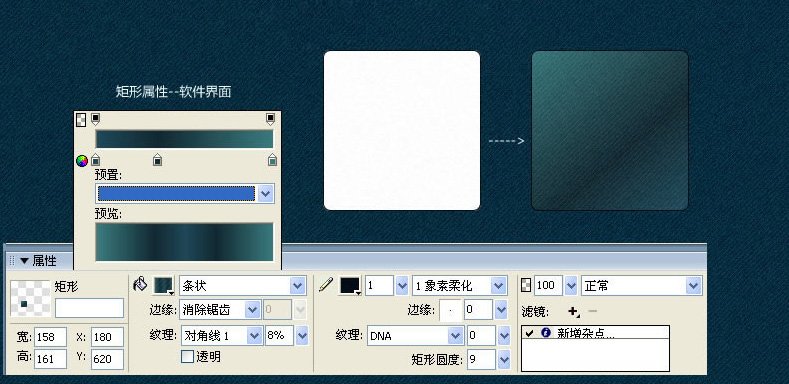The image size is (789, 384).
Task: Click the object name field under 矩形
Action: tap(90, 308)
